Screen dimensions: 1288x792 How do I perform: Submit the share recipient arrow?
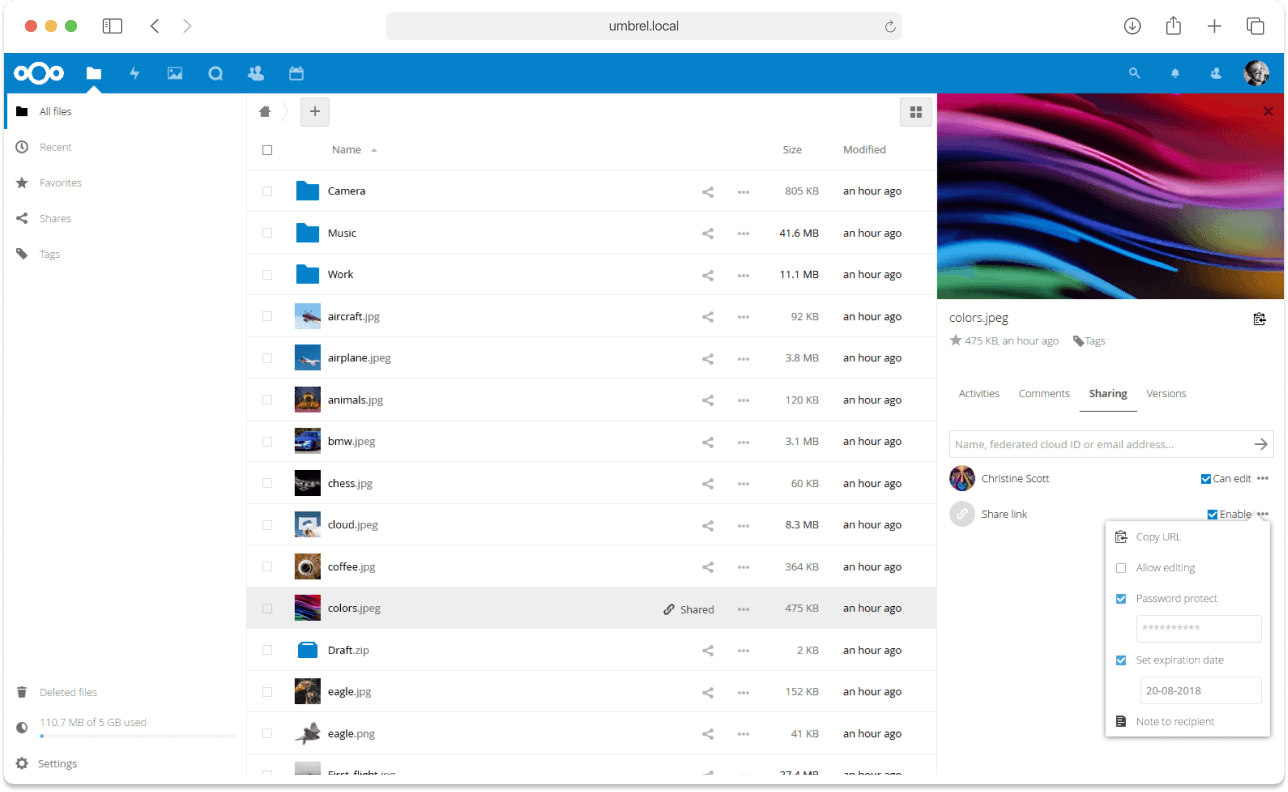pos(1262,444)
